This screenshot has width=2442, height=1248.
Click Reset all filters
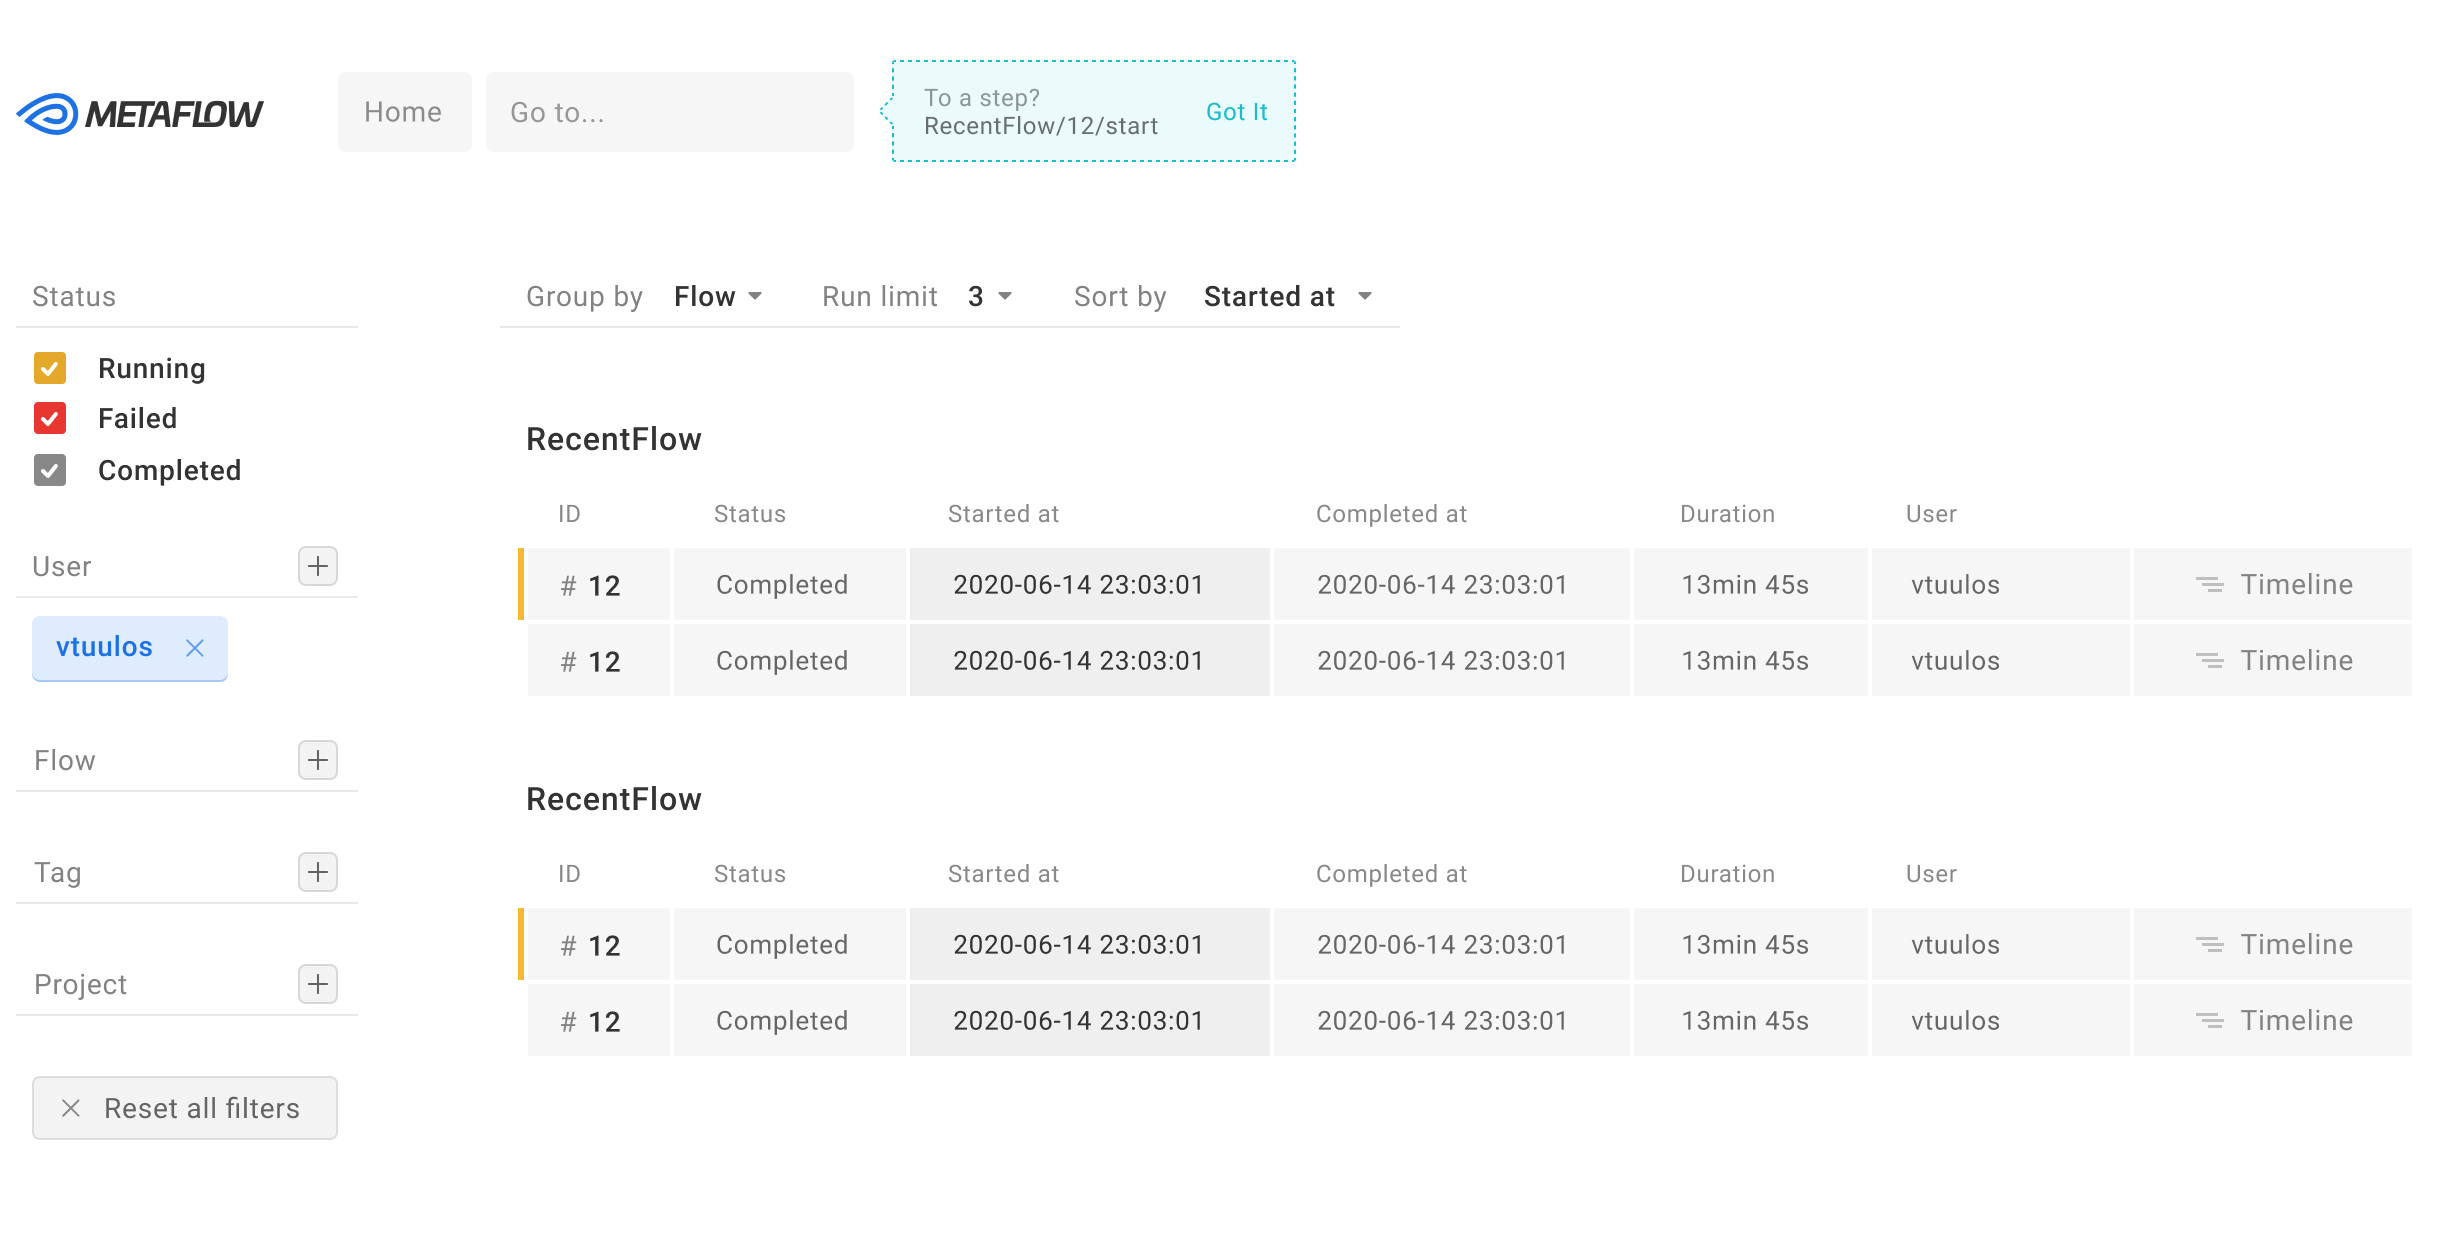pyautogui.click(x=184, y=1108)
